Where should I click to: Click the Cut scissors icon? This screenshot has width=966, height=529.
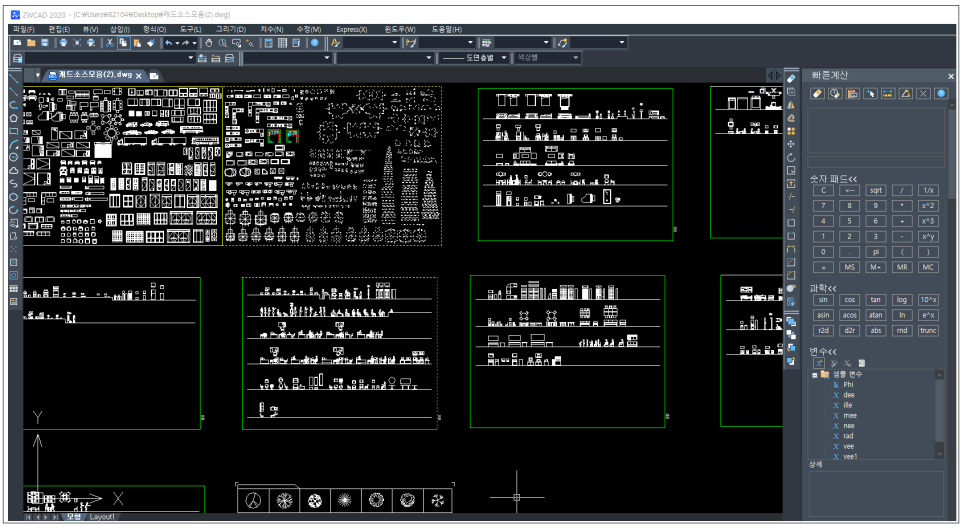(x=110, y=42)
